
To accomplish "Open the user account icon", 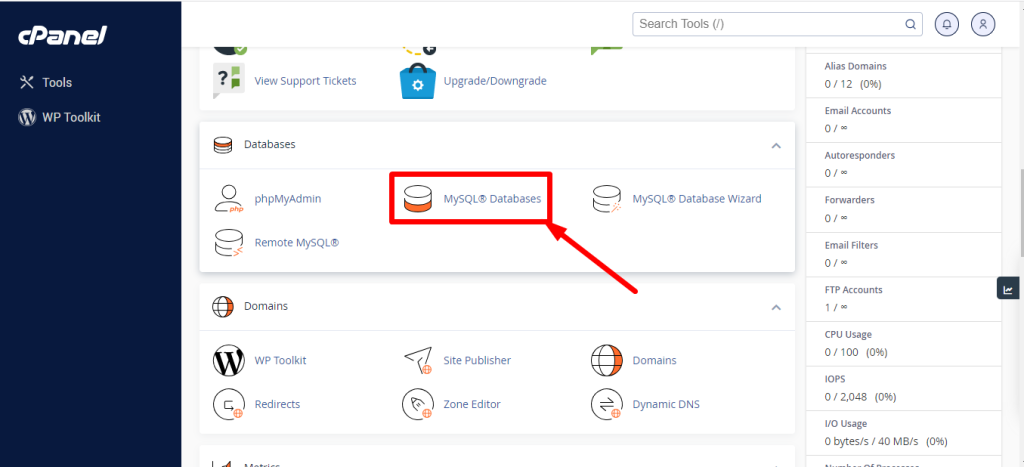I will 983,24.
